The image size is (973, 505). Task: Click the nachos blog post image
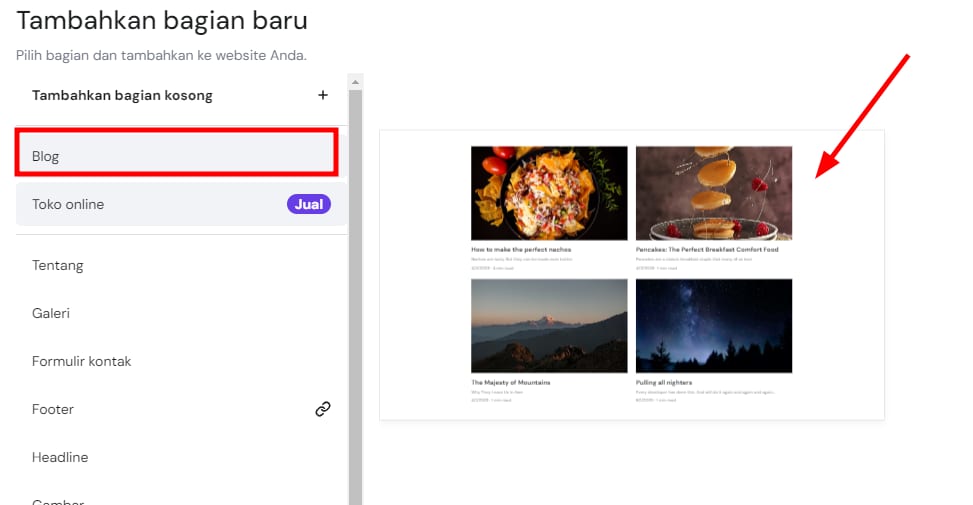[549, 193]
